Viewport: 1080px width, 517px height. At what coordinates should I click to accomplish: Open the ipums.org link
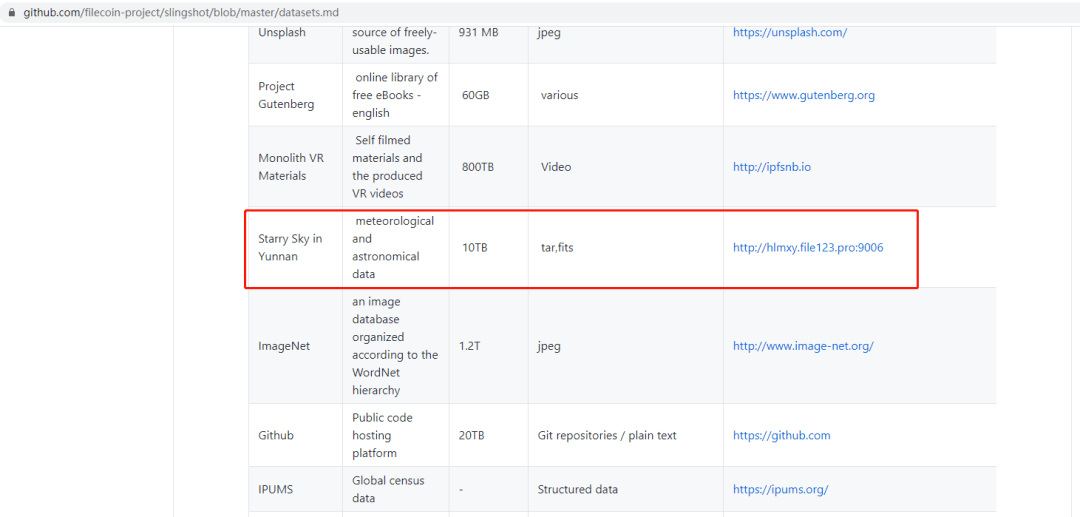(780, 489)
